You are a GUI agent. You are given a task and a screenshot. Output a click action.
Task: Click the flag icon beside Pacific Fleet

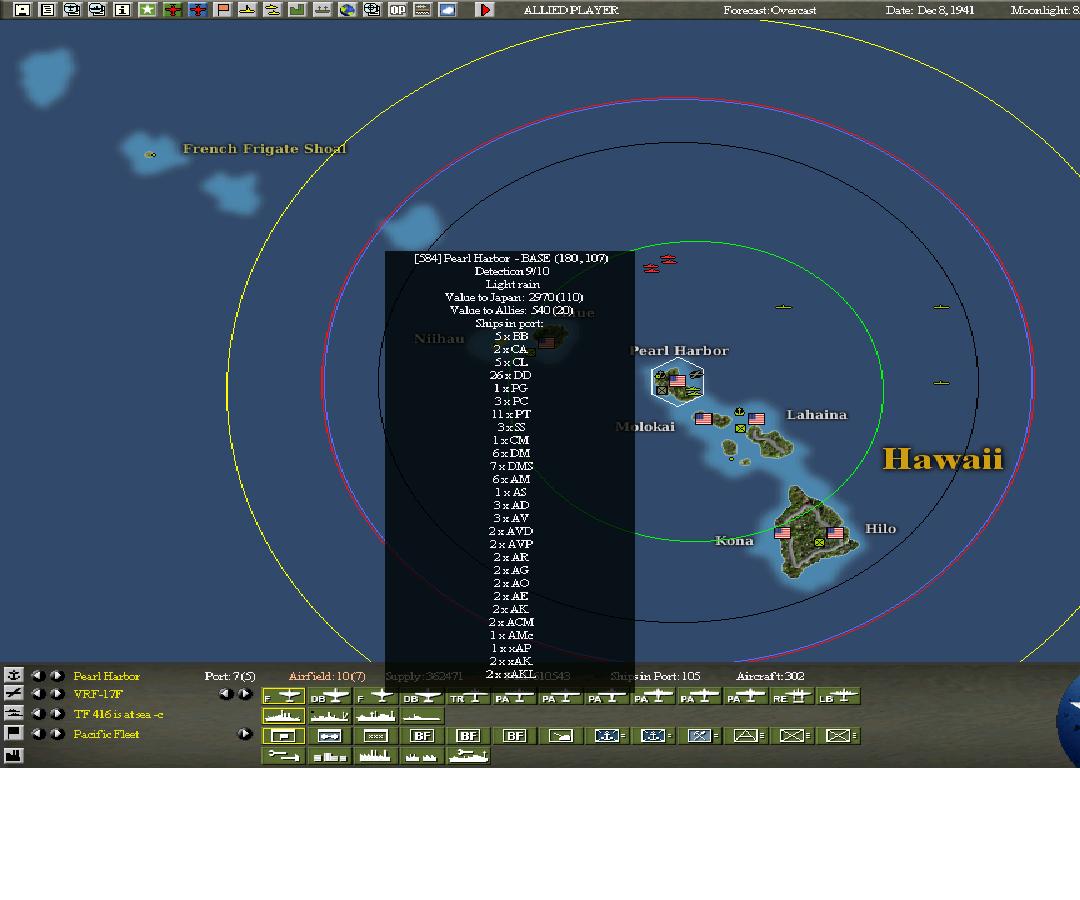14,733
